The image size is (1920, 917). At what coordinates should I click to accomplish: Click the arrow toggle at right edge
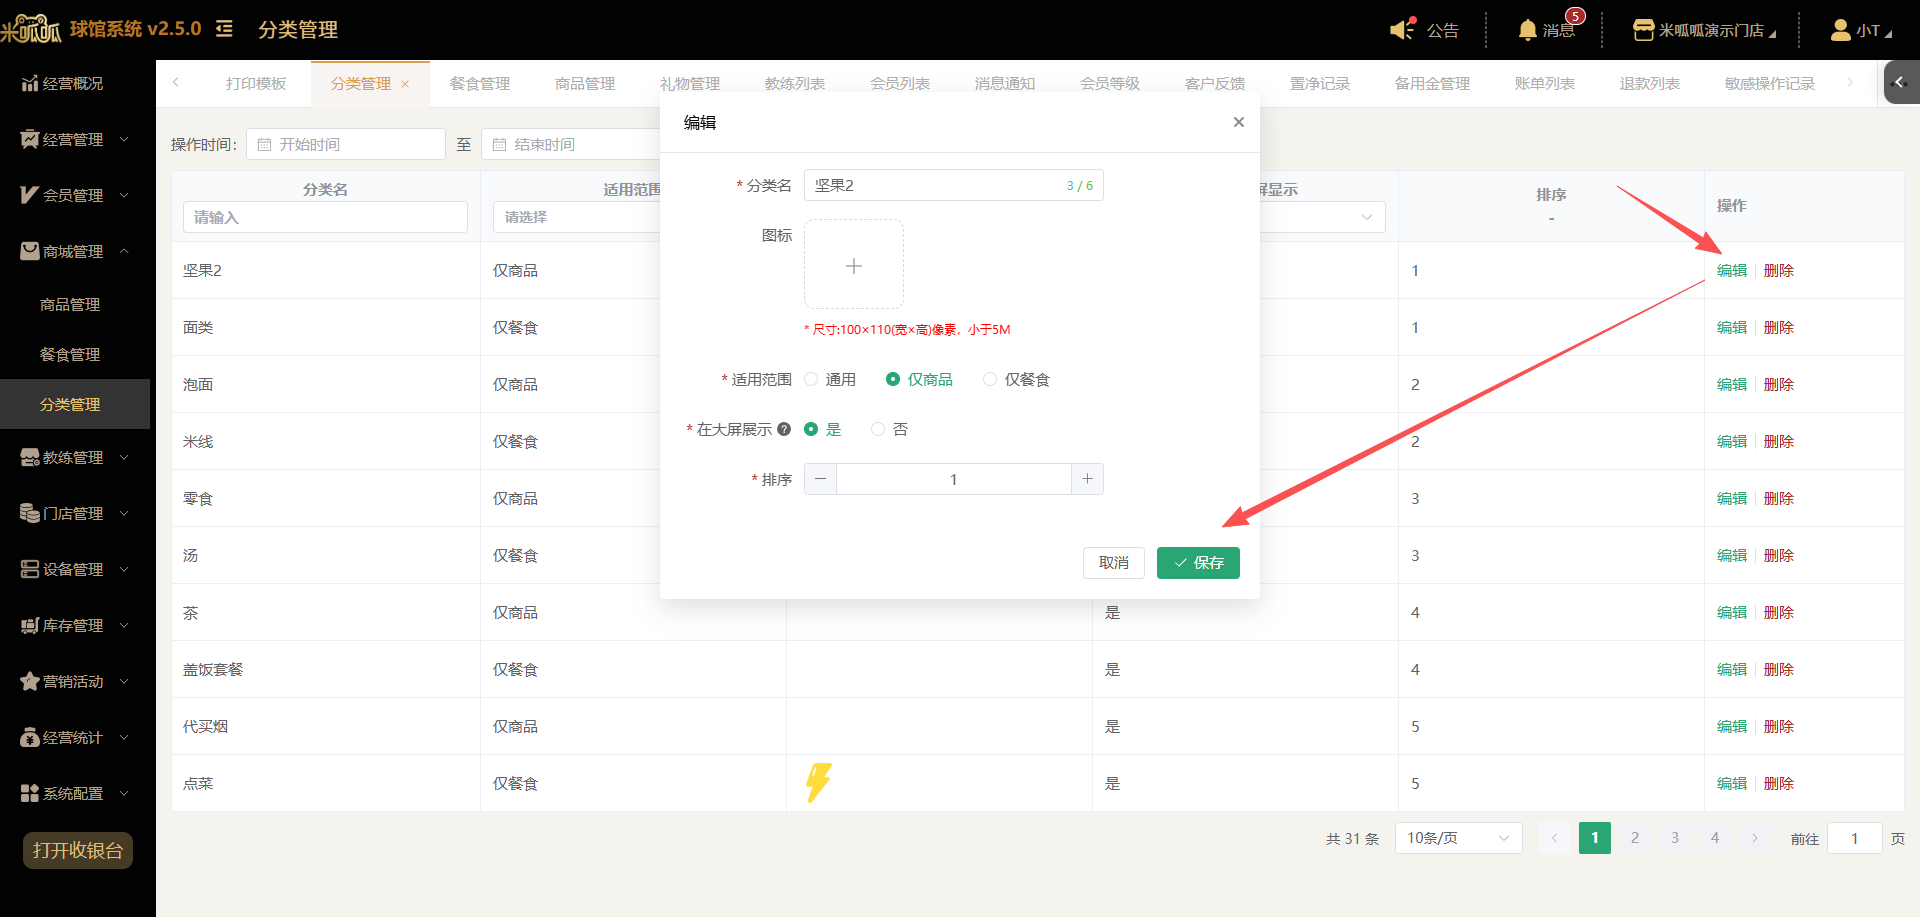click(x=1901, y=82)
